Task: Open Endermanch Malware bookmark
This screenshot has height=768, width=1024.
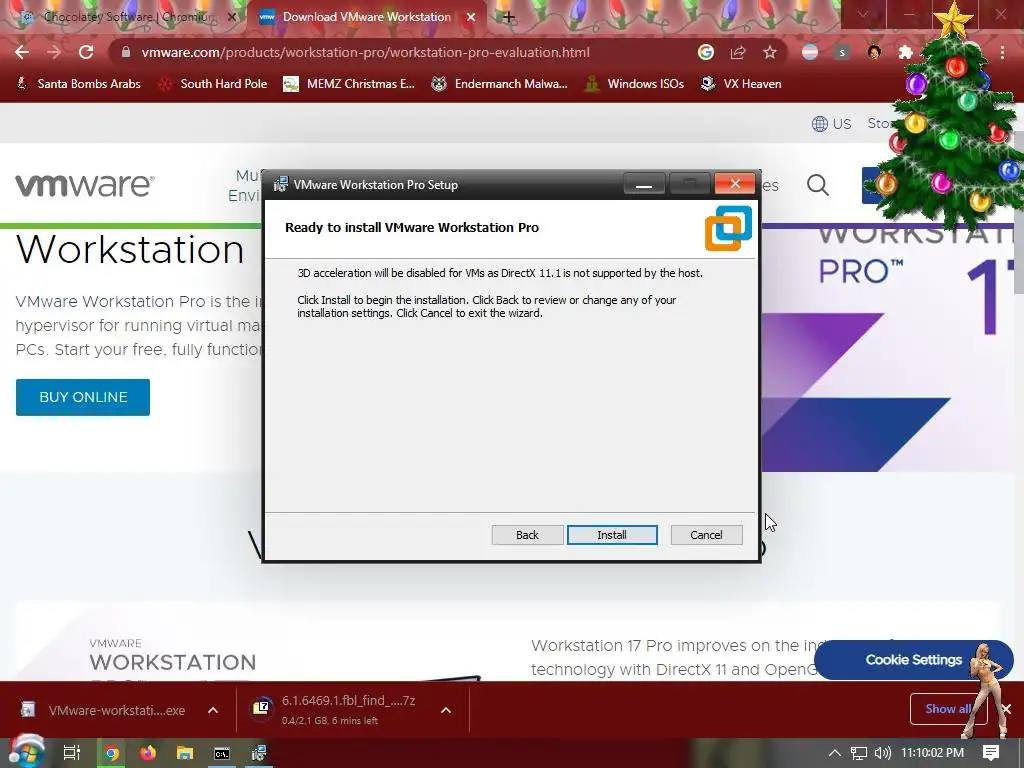Action: click(x=500, y=84)
